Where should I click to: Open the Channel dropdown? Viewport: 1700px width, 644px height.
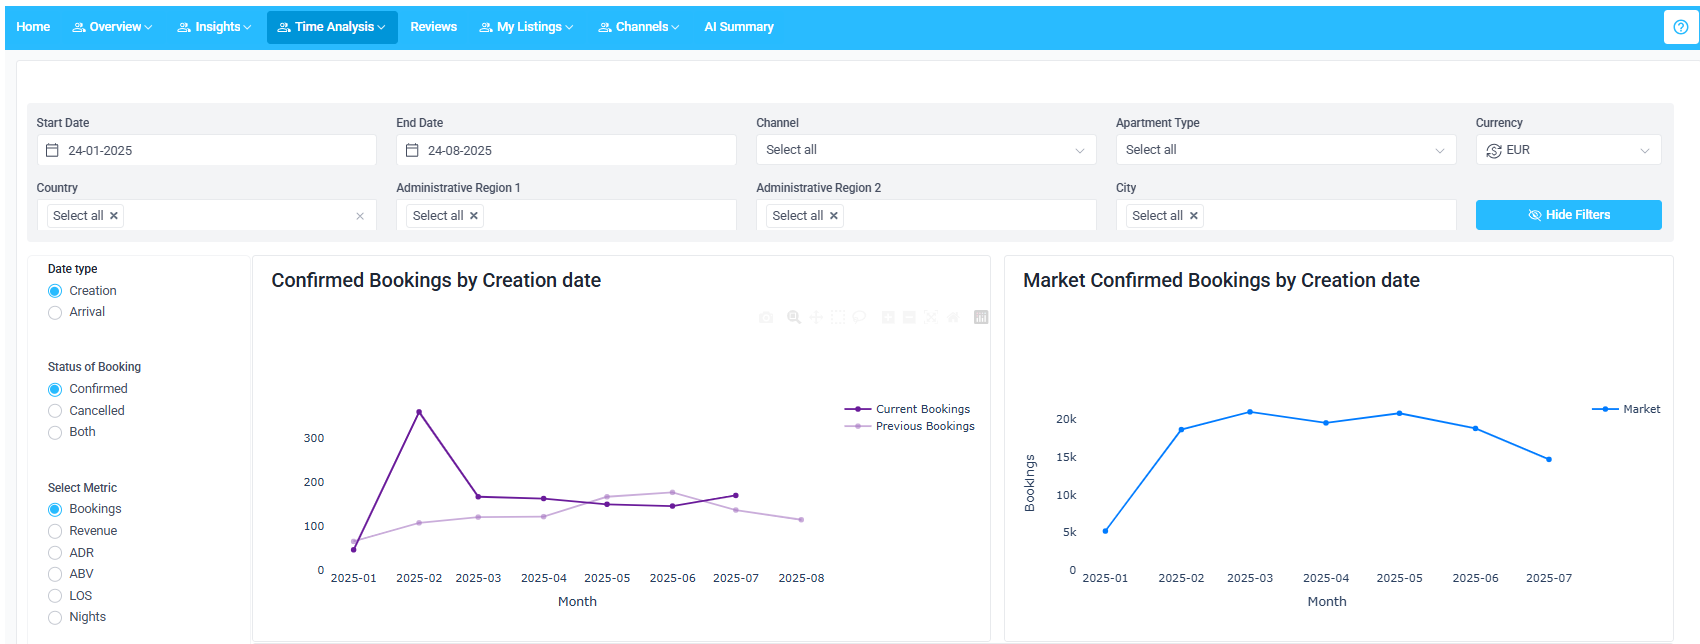coord(925,150)
